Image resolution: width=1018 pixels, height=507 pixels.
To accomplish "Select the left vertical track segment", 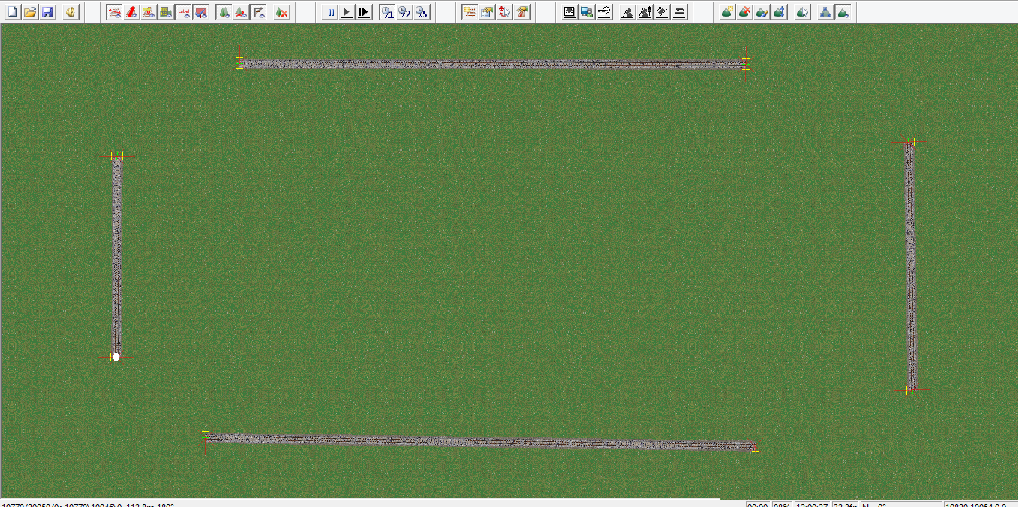I will coord(117,256).
